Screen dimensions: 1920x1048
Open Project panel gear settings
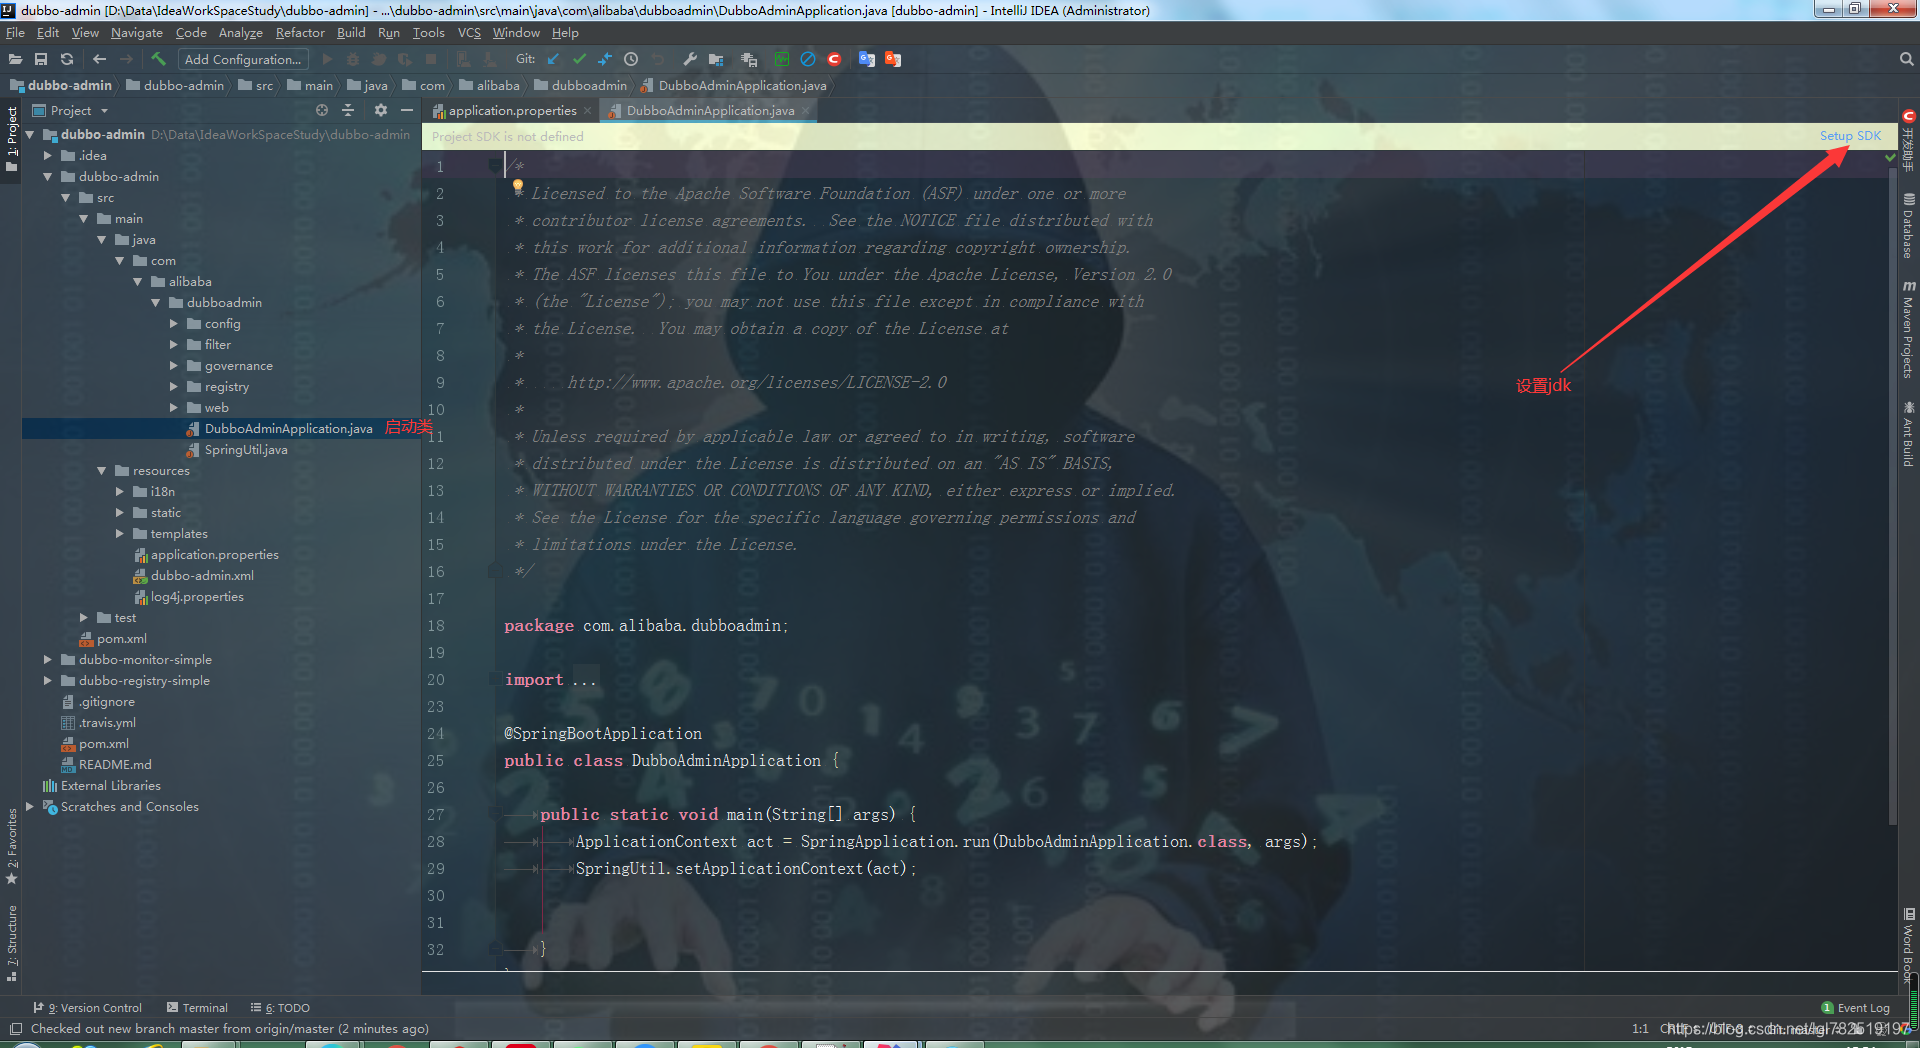coord(381,110)
